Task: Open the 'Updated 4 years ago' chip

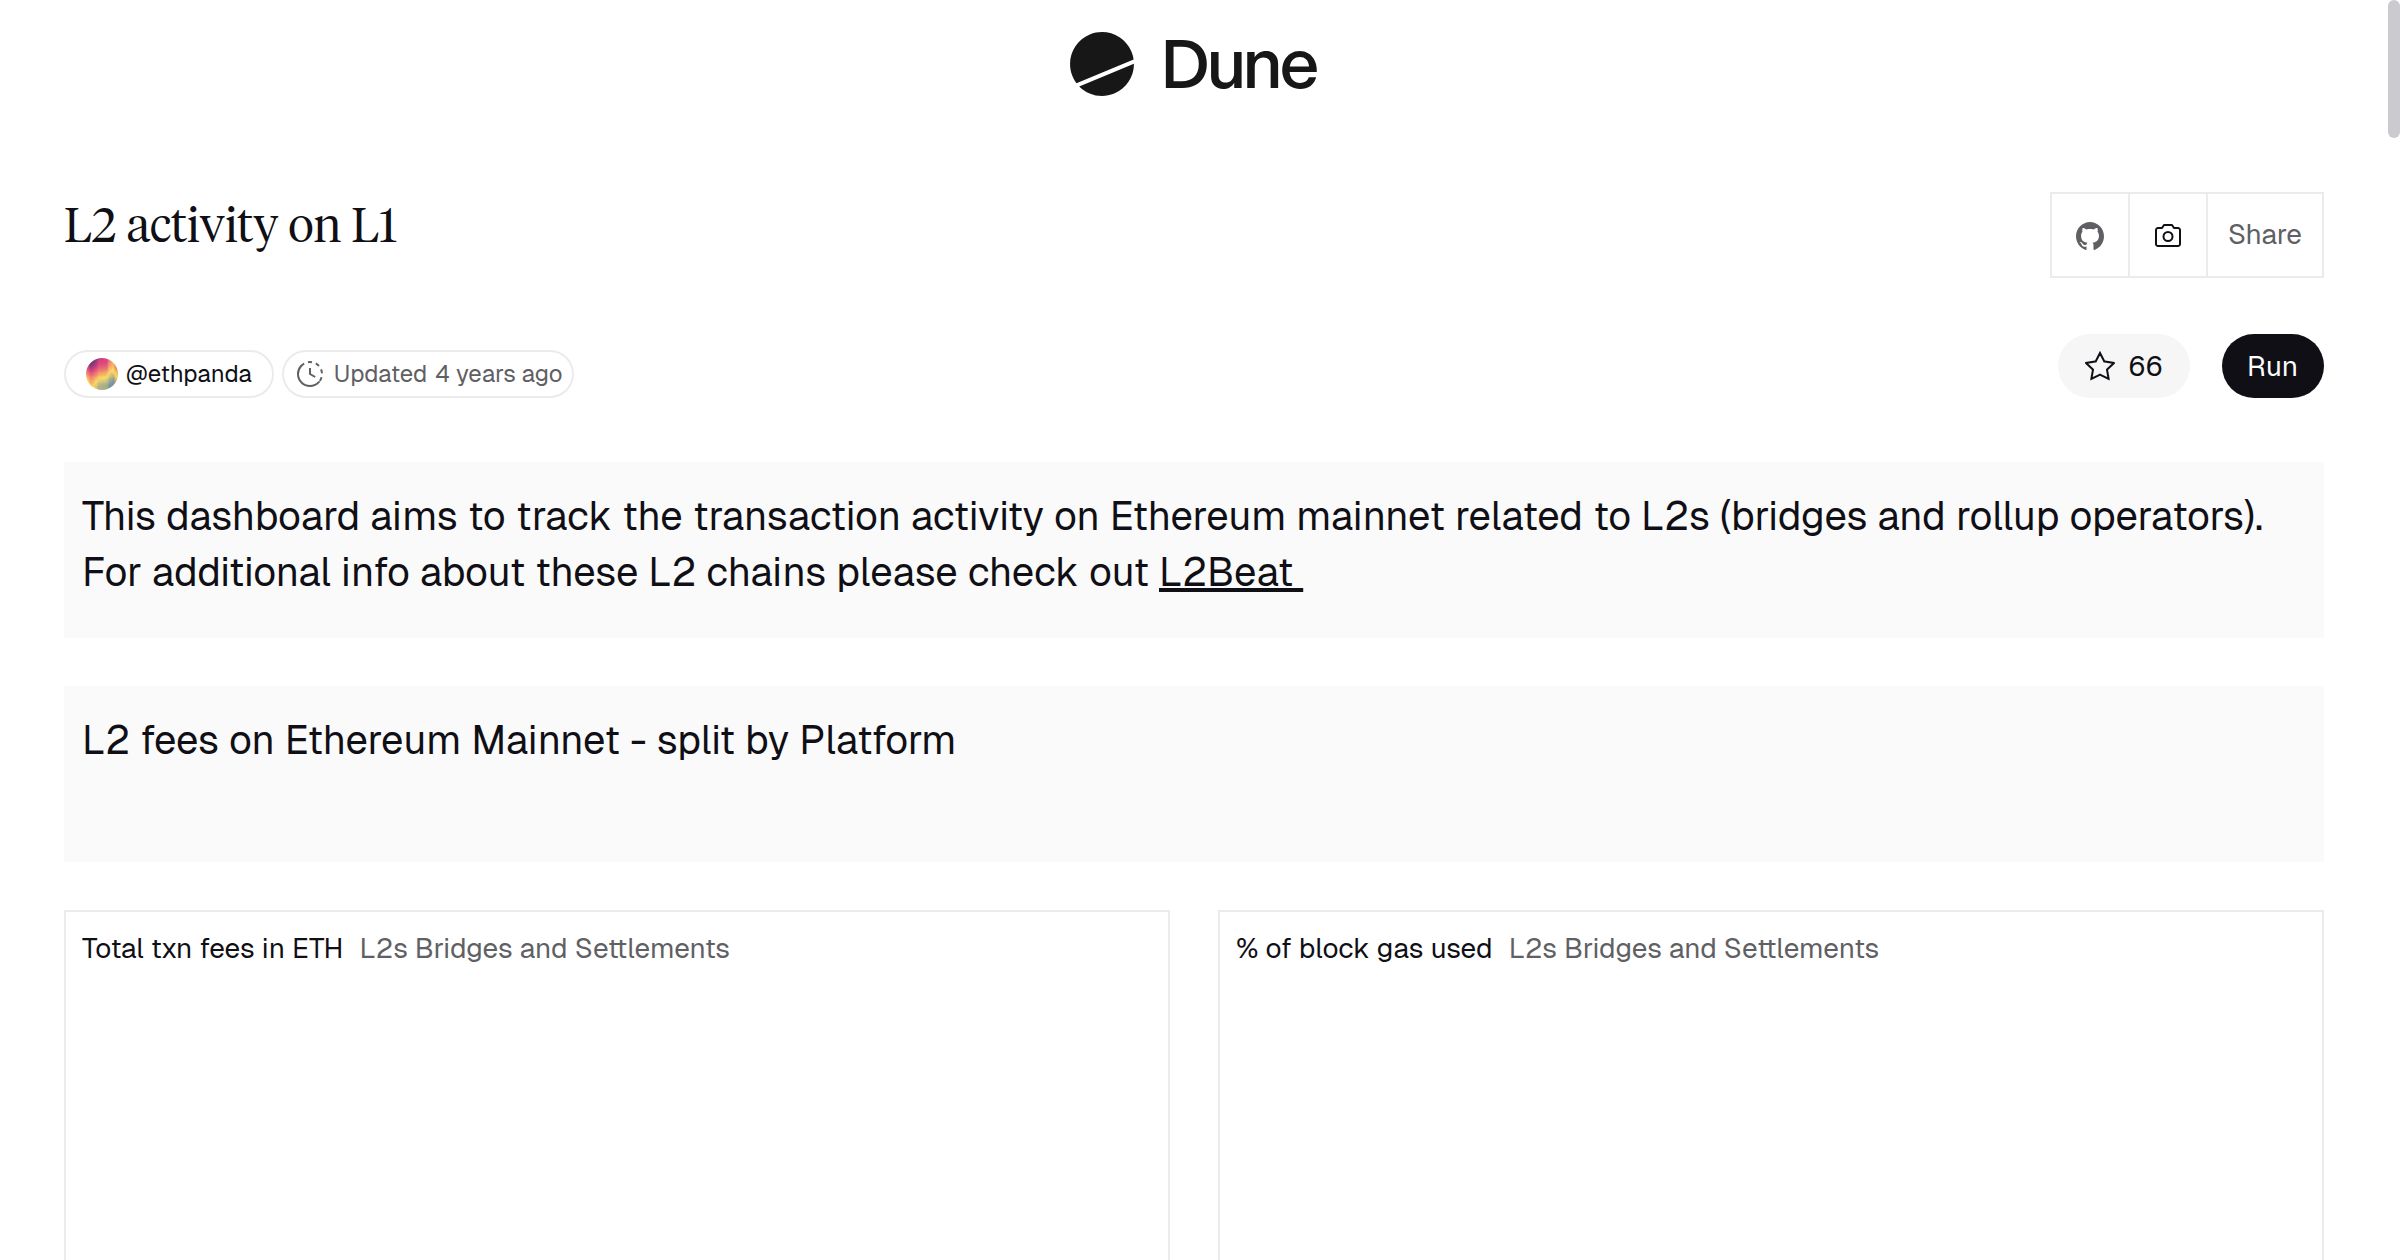Action: (x=428, y=373)
